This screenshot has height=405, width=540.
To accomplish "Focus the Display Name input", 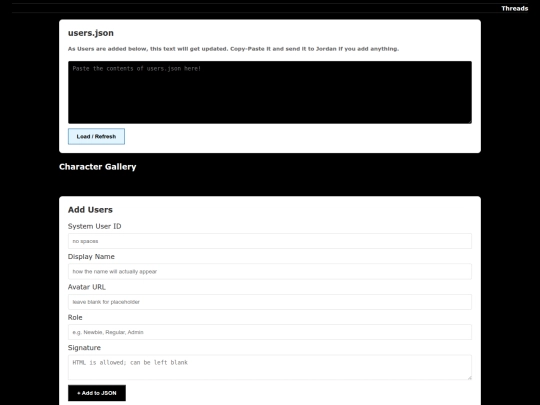I will point(270,271).
